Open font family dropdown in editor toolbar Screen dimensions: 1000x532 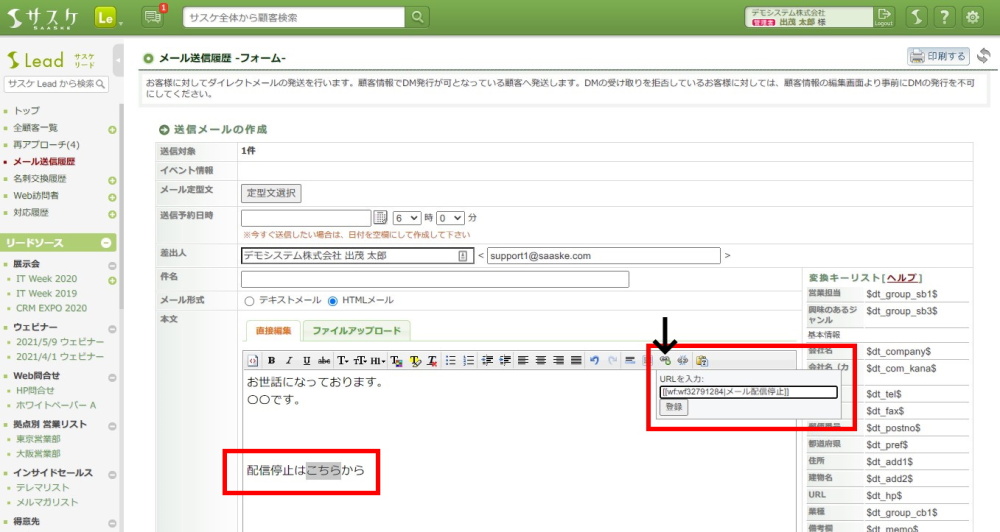(342, 360)
